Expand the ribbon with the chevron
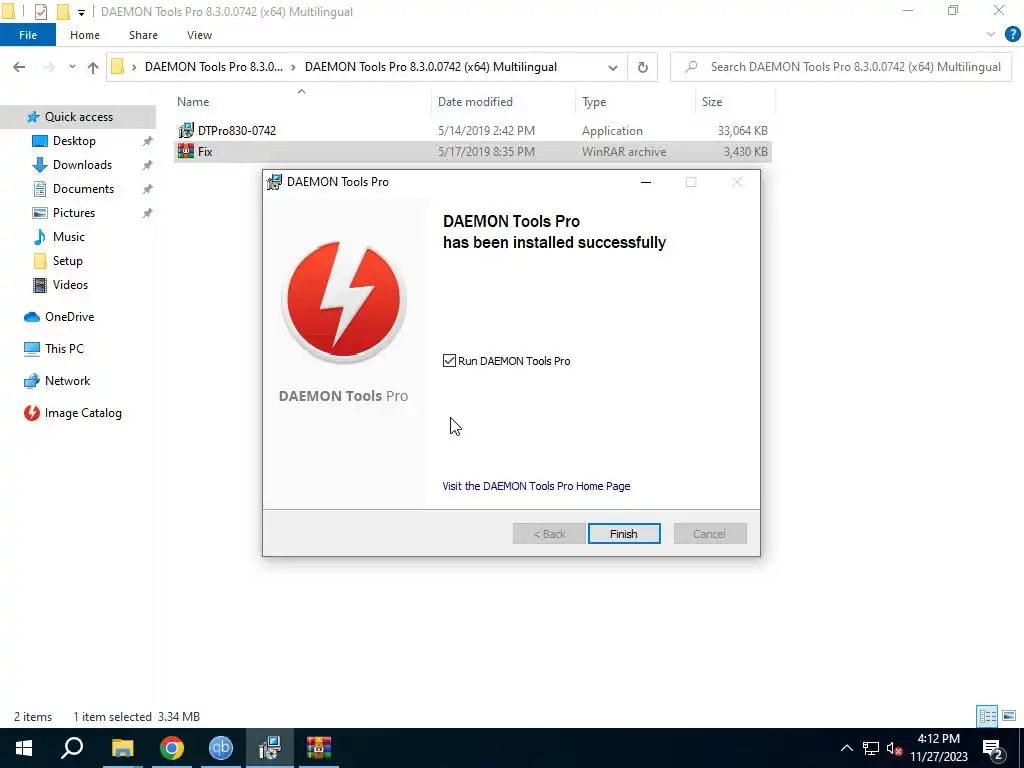This screenshot has height=768, width=1024. pyautogui.click(x=991, y=35)
